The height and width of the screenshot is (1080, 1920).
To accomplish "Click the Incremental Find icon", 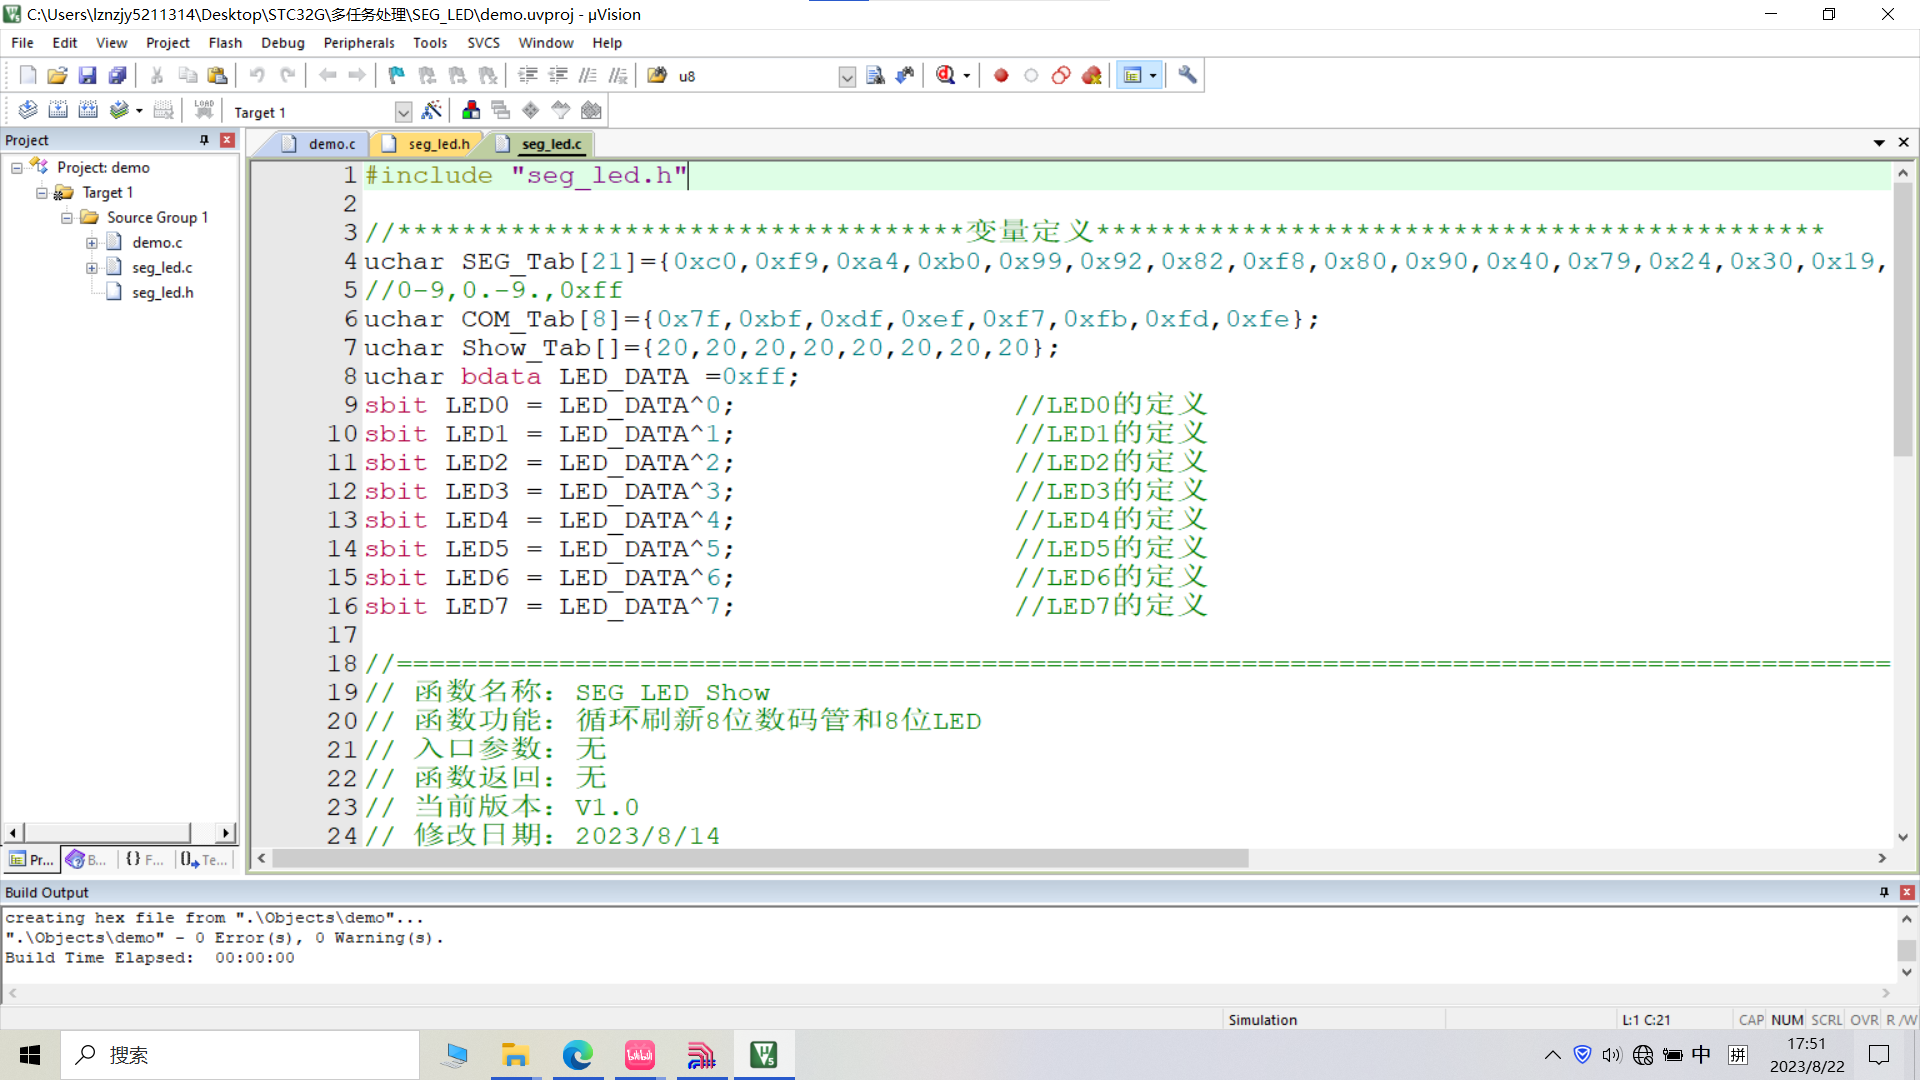I will 905,75.
